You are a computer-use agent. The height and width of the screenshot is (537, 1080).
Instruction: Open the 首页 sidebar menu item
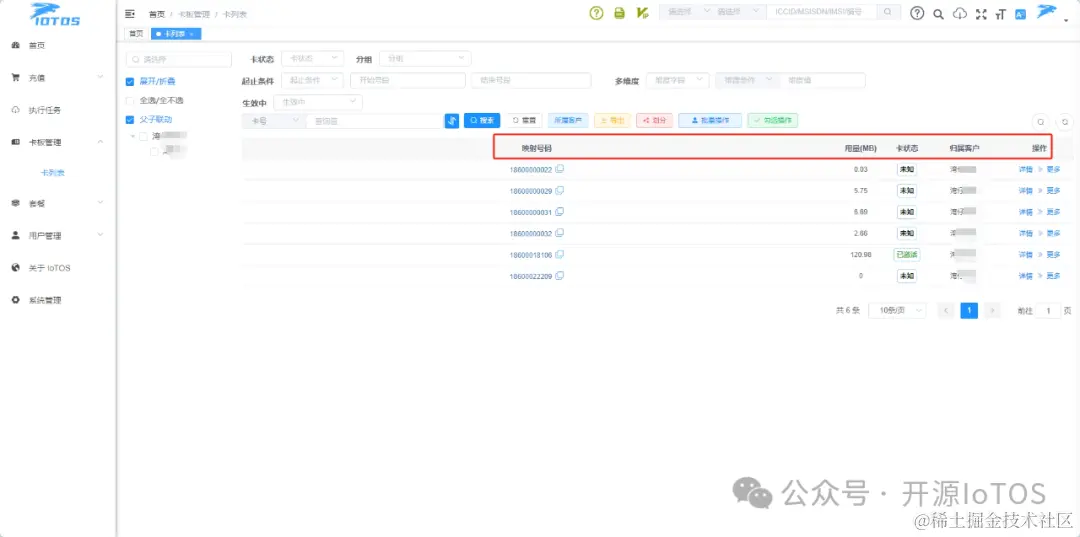[37, 45]
